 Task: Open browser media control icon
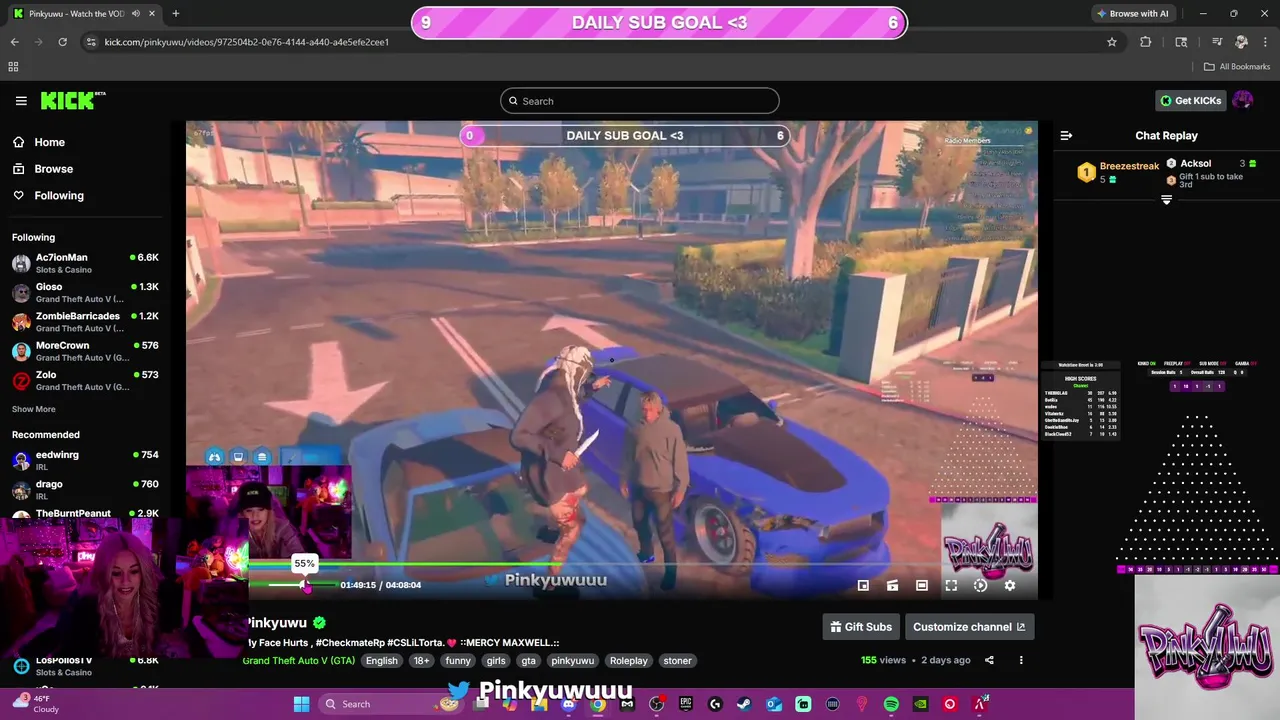click(x=1217, y=42)
